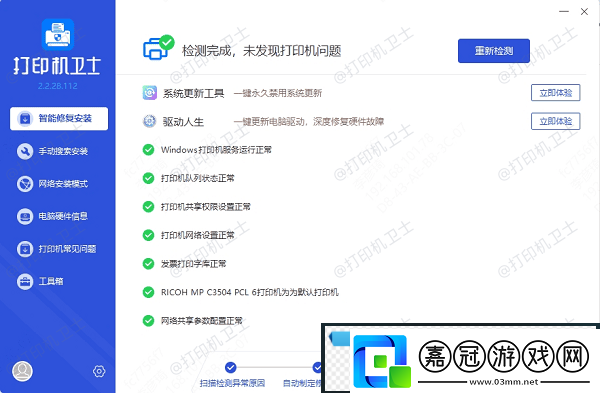Viewport: 600px width, 393px height.
Task: Click the check icon beside 发票打印字库正常
Action: pyautogui.click(x=148, y=264)
